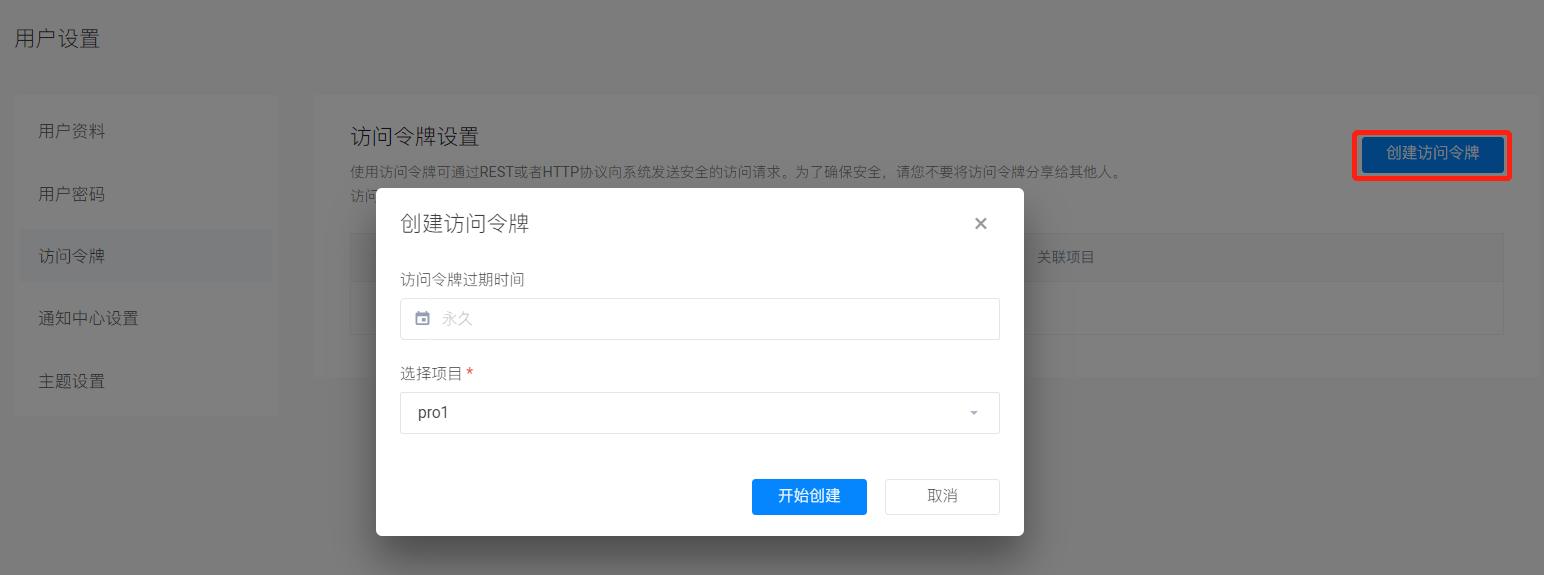Switch to 通知中心设置

coord(88,318)
